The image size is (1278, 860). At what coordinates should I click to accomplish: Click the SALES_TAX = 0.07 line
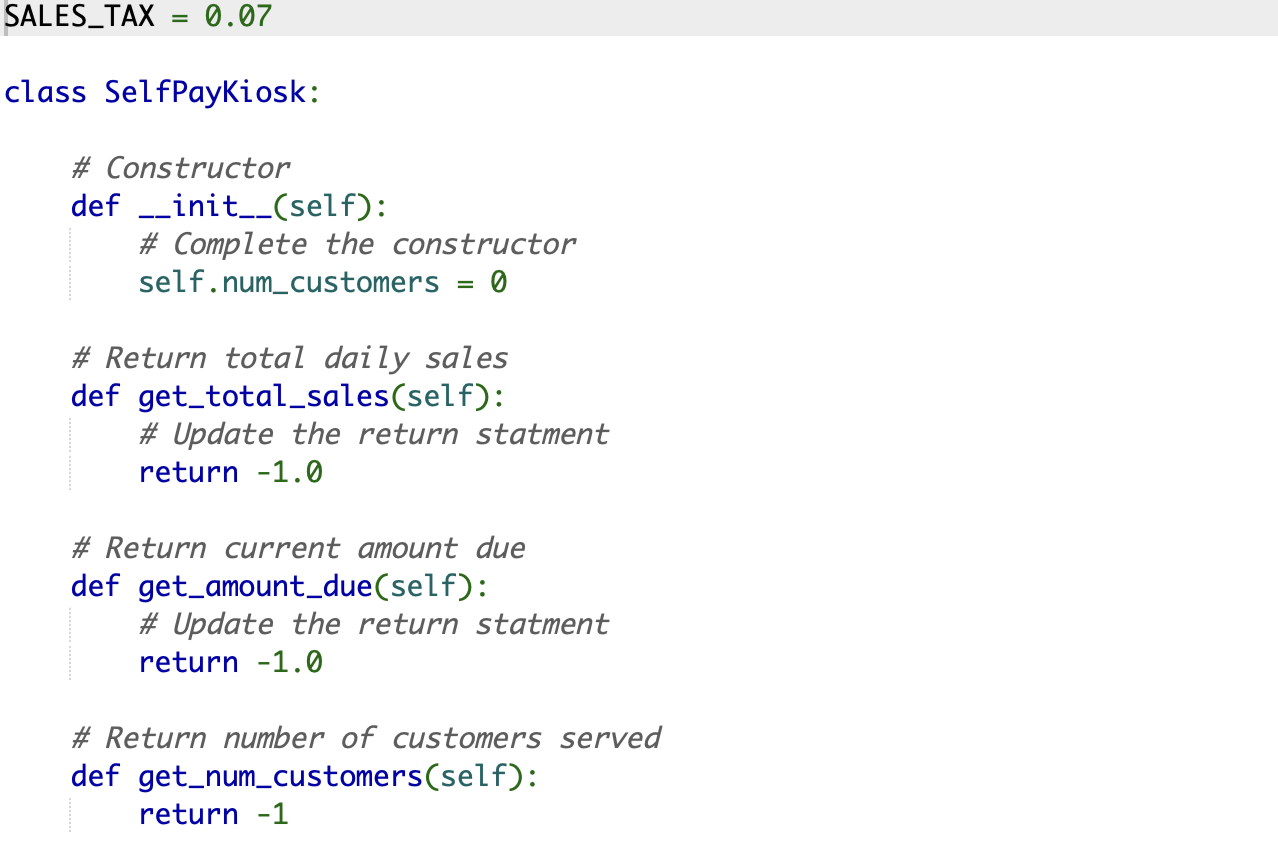[x=138, y=17]
